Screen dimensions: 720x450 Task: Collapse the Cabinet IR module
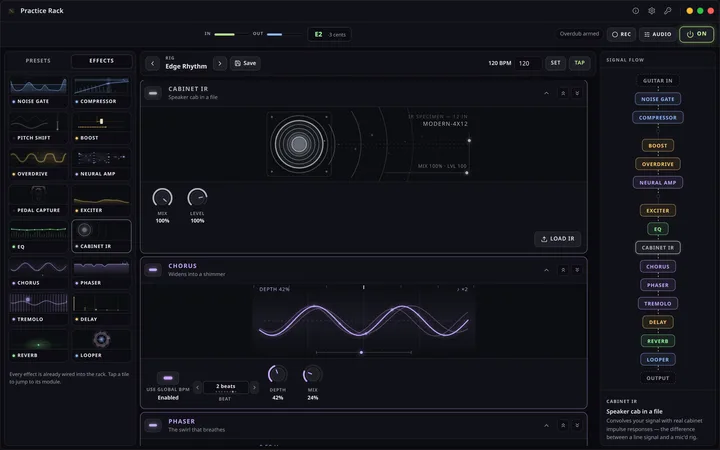[x=546, y=93]
